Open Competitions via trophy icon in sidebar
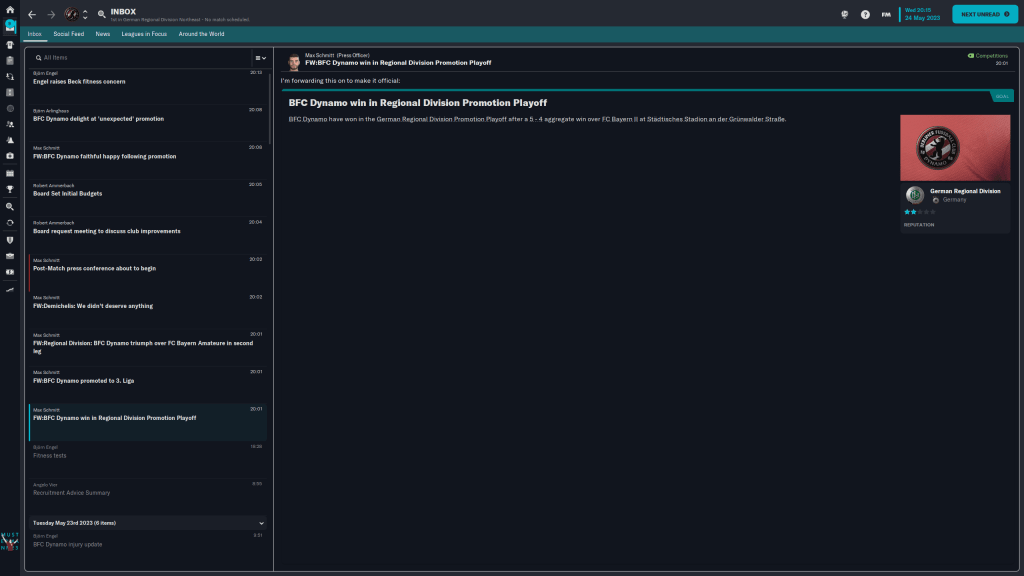The width and height of the screenshot is (1024, 576). pos(10,189)
